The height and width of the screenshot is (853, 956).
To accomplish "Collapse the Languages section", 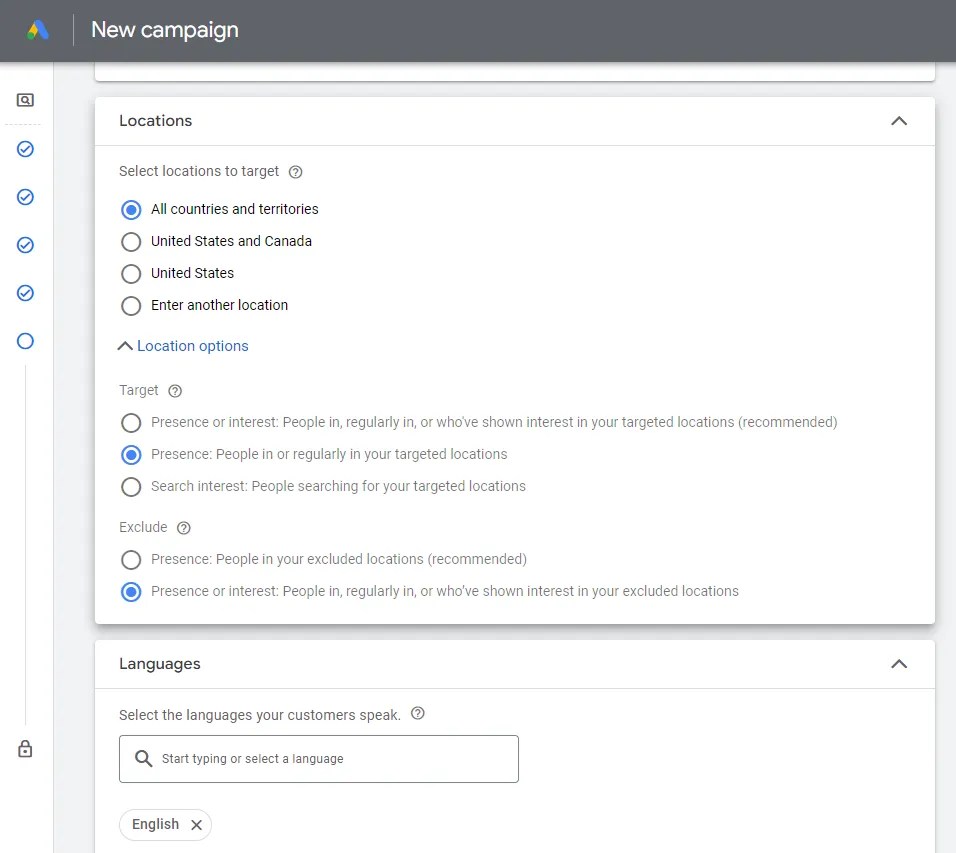I will click(898, 664).
